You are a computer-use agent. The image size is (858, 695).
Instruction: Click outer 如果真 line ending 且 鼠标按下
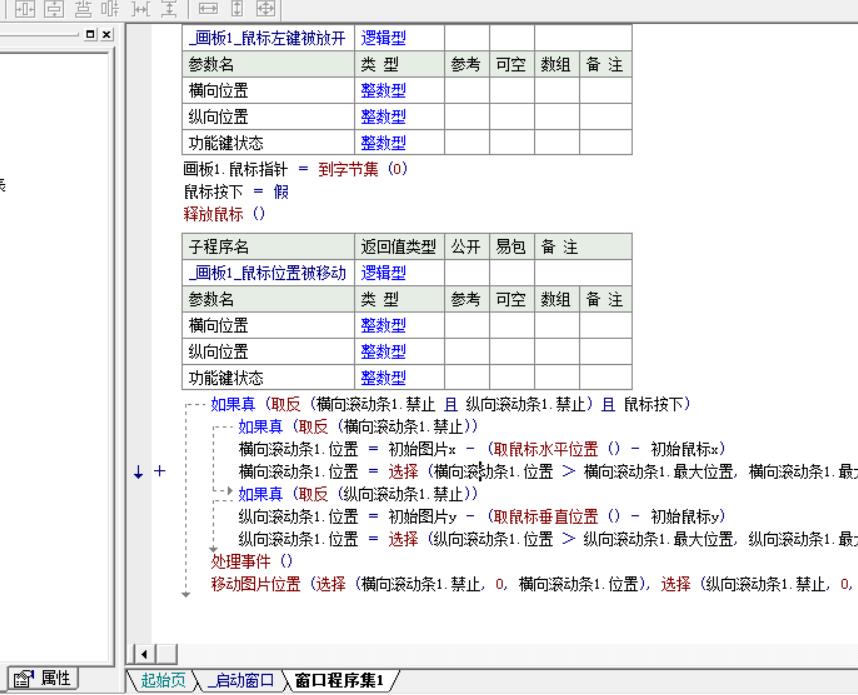click(x=450, y=404)
